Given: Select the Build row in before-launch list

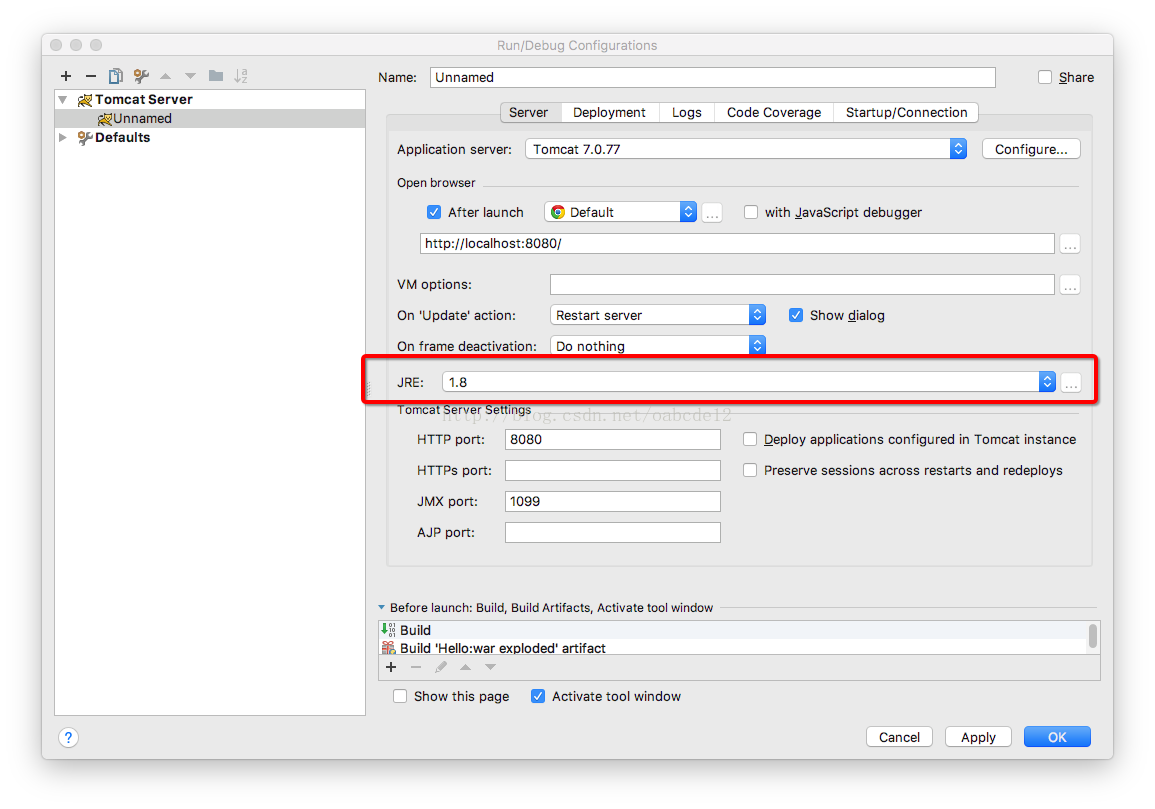Looking at the screenshot, I should 733,630.
